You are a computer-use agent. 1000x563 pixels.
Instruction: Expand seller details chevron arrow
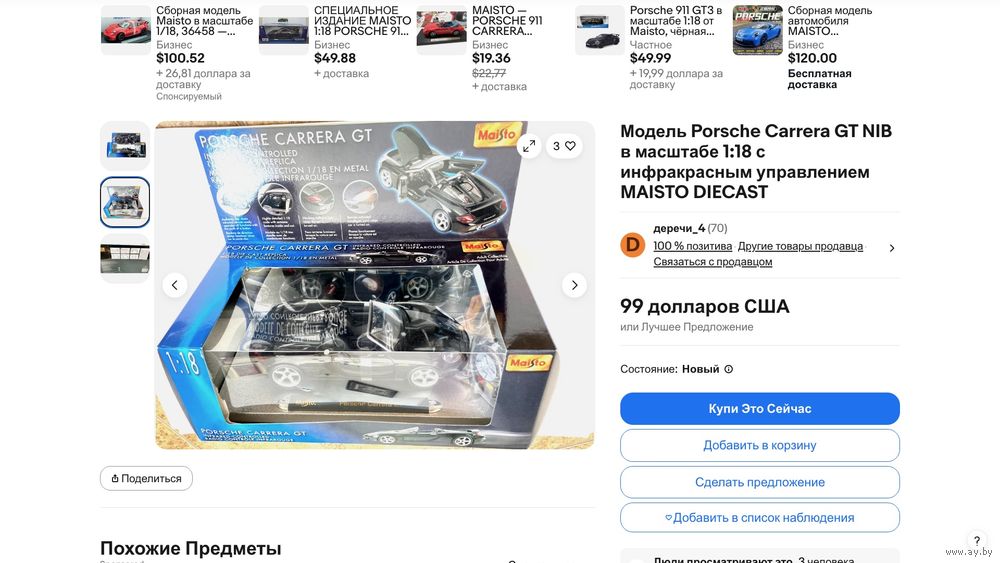coord(892,248)
